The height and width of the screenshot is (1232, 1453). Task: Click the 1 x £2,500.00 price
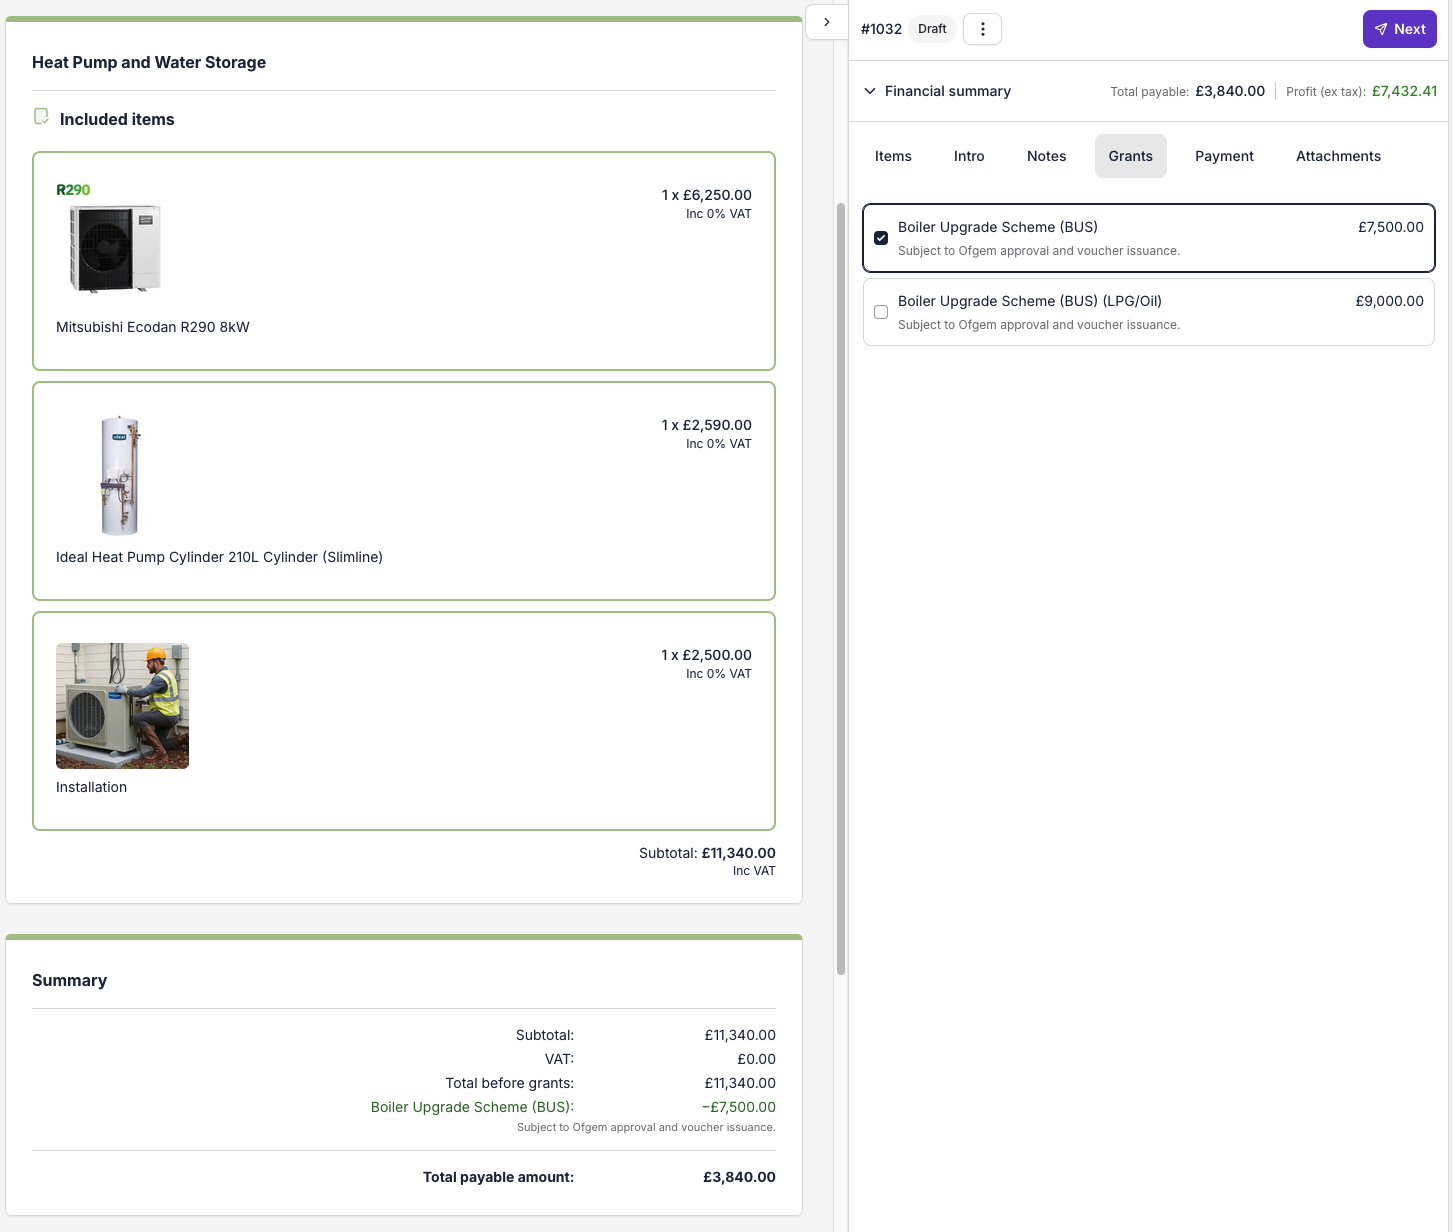pos(706,655)
